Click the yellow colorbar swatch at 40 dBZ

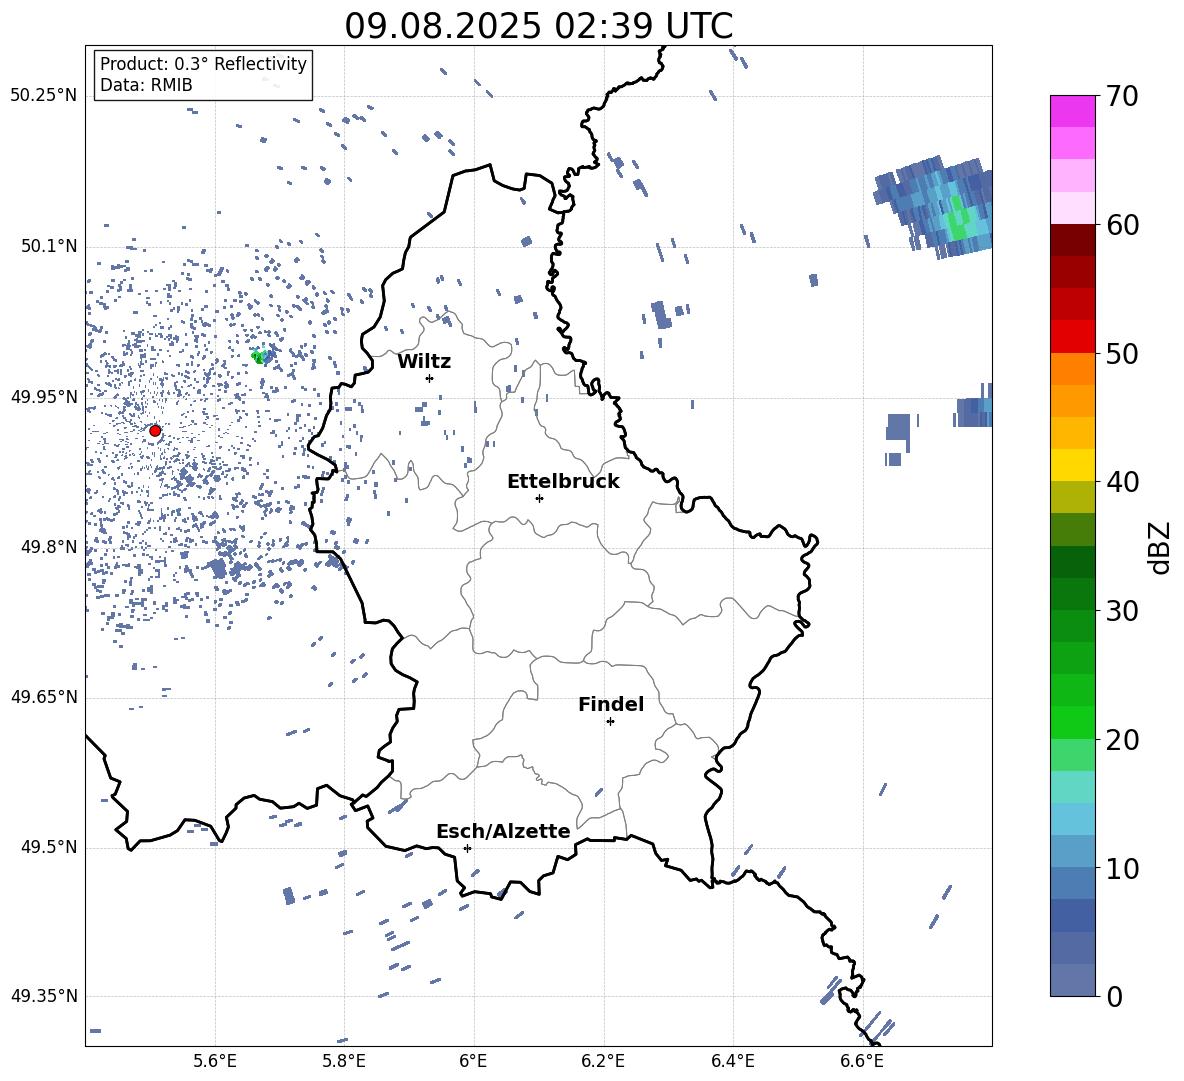[x=1073, y=465]
